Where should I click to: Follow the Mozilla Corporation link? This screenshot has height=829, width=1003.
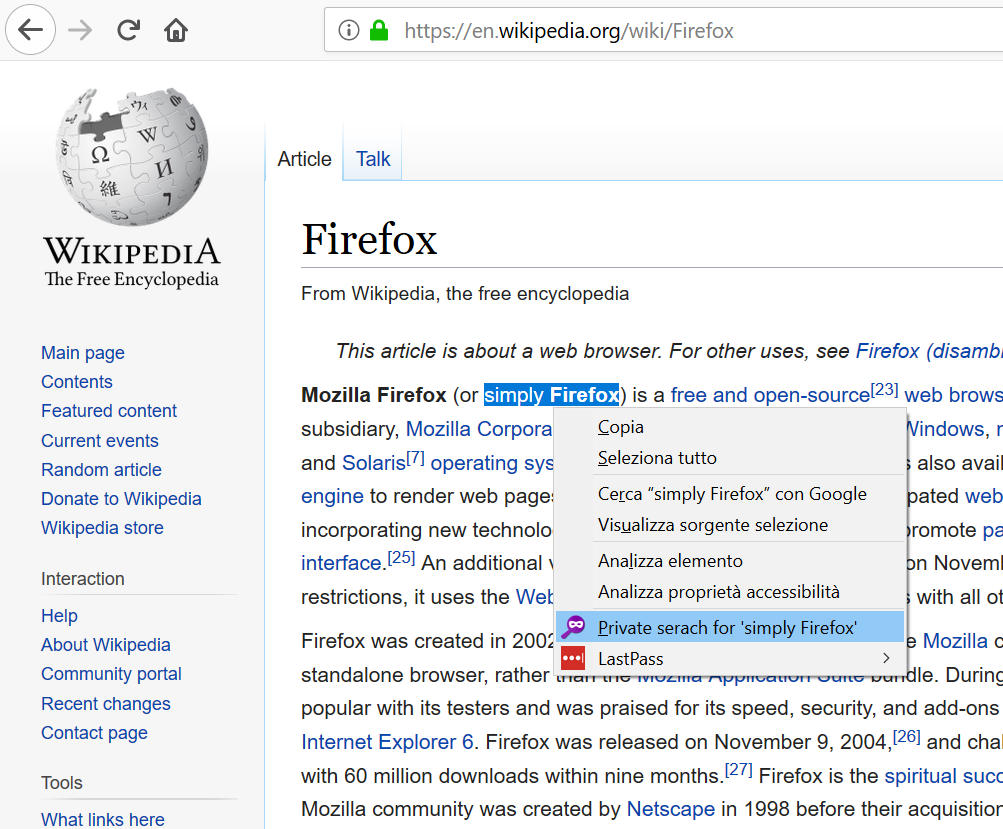point(479,429)
